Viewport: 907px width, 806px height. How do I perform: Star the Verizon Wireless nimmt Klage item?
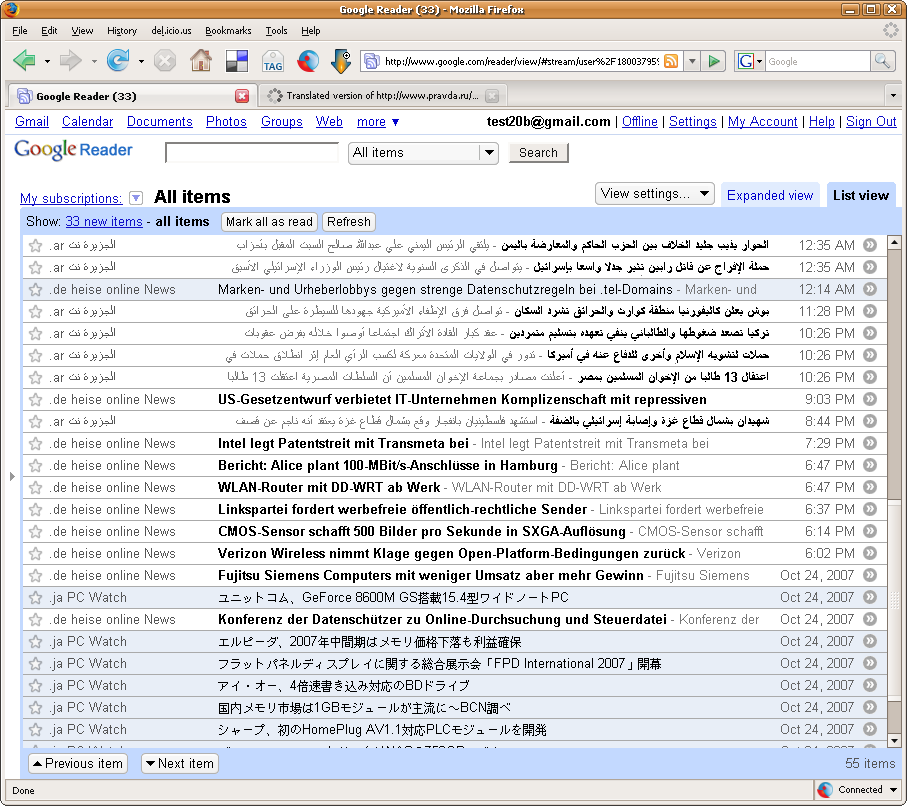click(36, 553)
